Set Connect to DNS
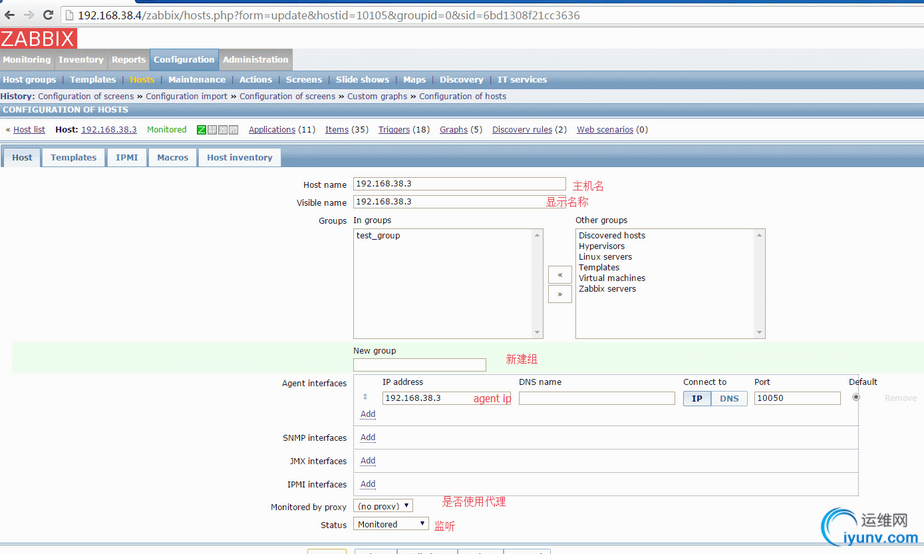924x554 pixels. [x=729, y=398]
